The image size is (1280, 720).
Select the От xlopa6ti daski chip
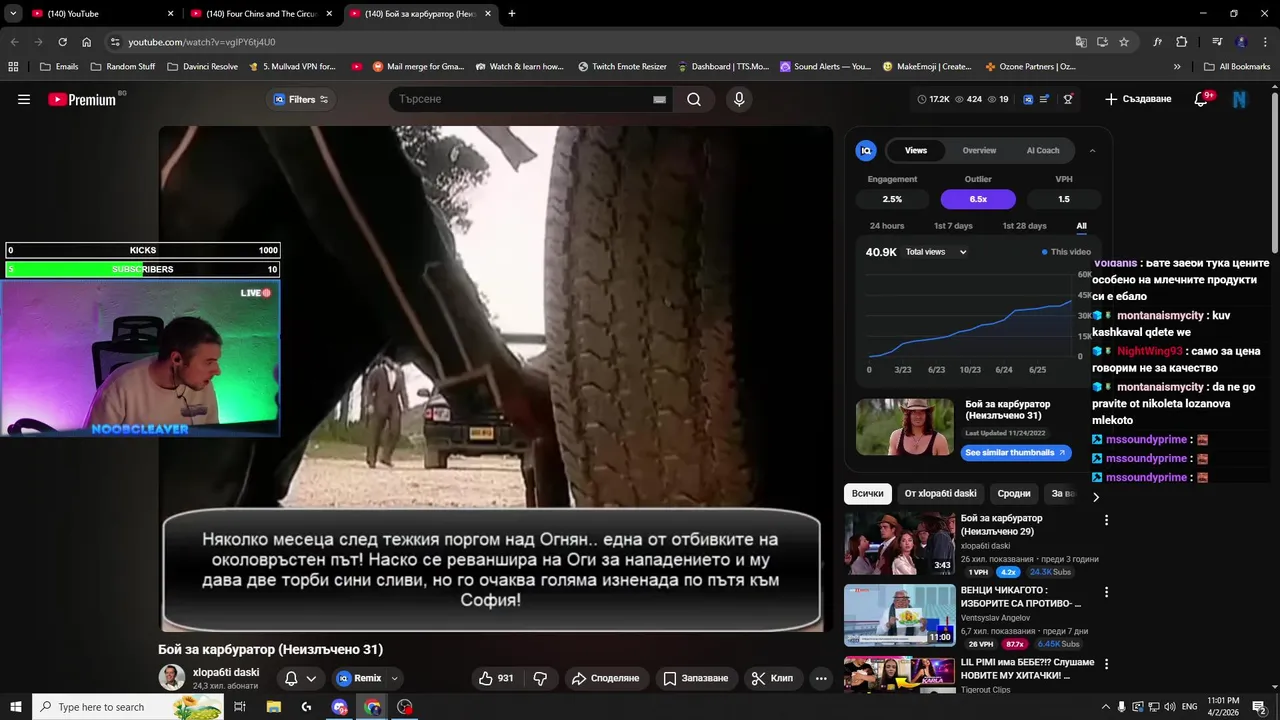(940, 493)
